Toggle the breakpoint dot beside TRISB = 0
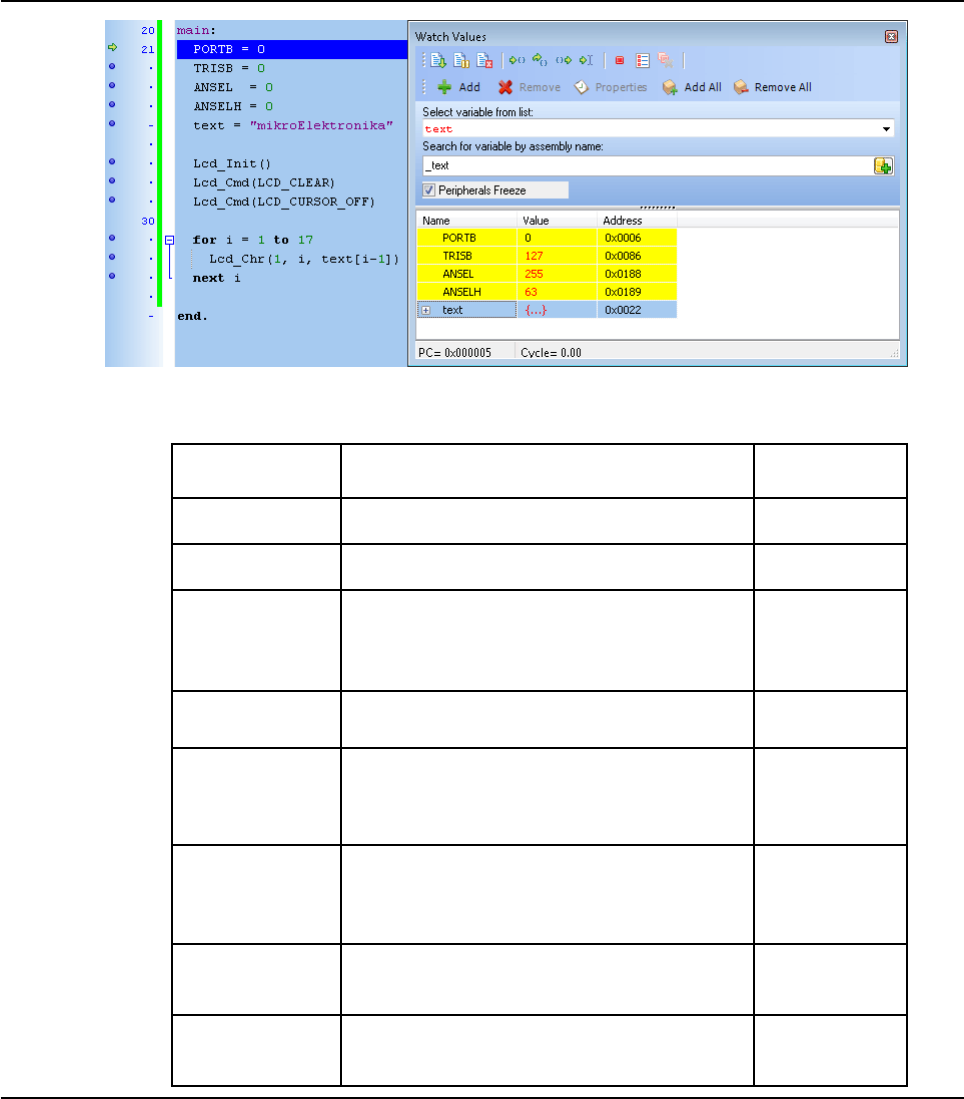964x1099 pixels. pos(111,67)
